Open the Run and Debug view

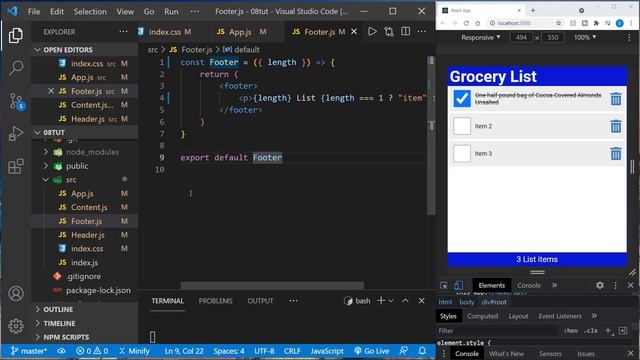pos(16,133)
